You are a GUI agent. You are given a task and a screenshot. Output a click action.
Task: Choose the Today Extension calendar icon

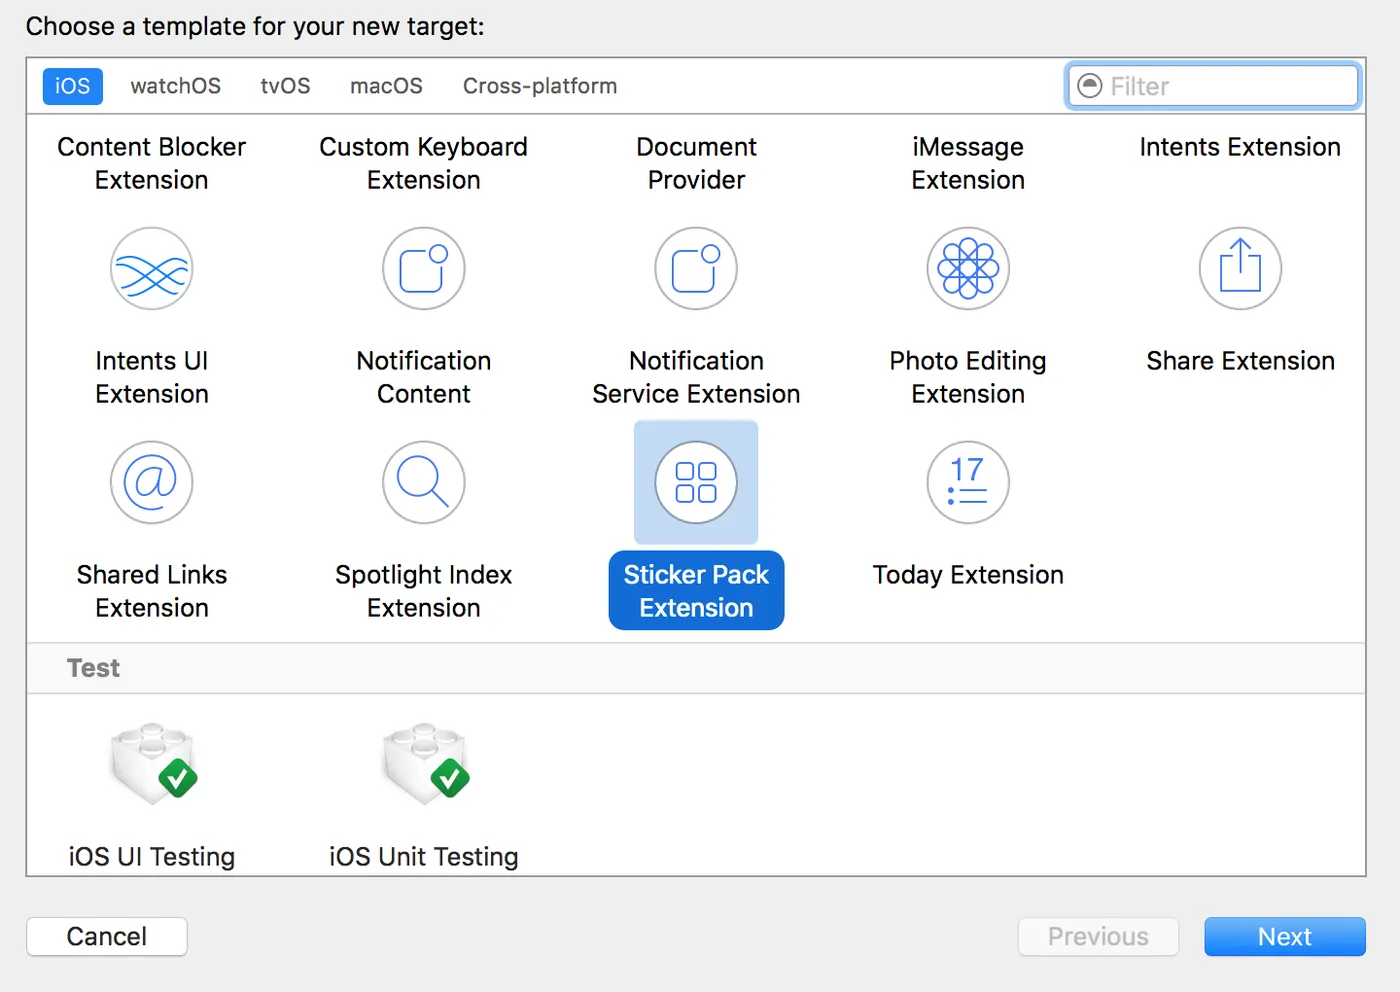[968, 483]
